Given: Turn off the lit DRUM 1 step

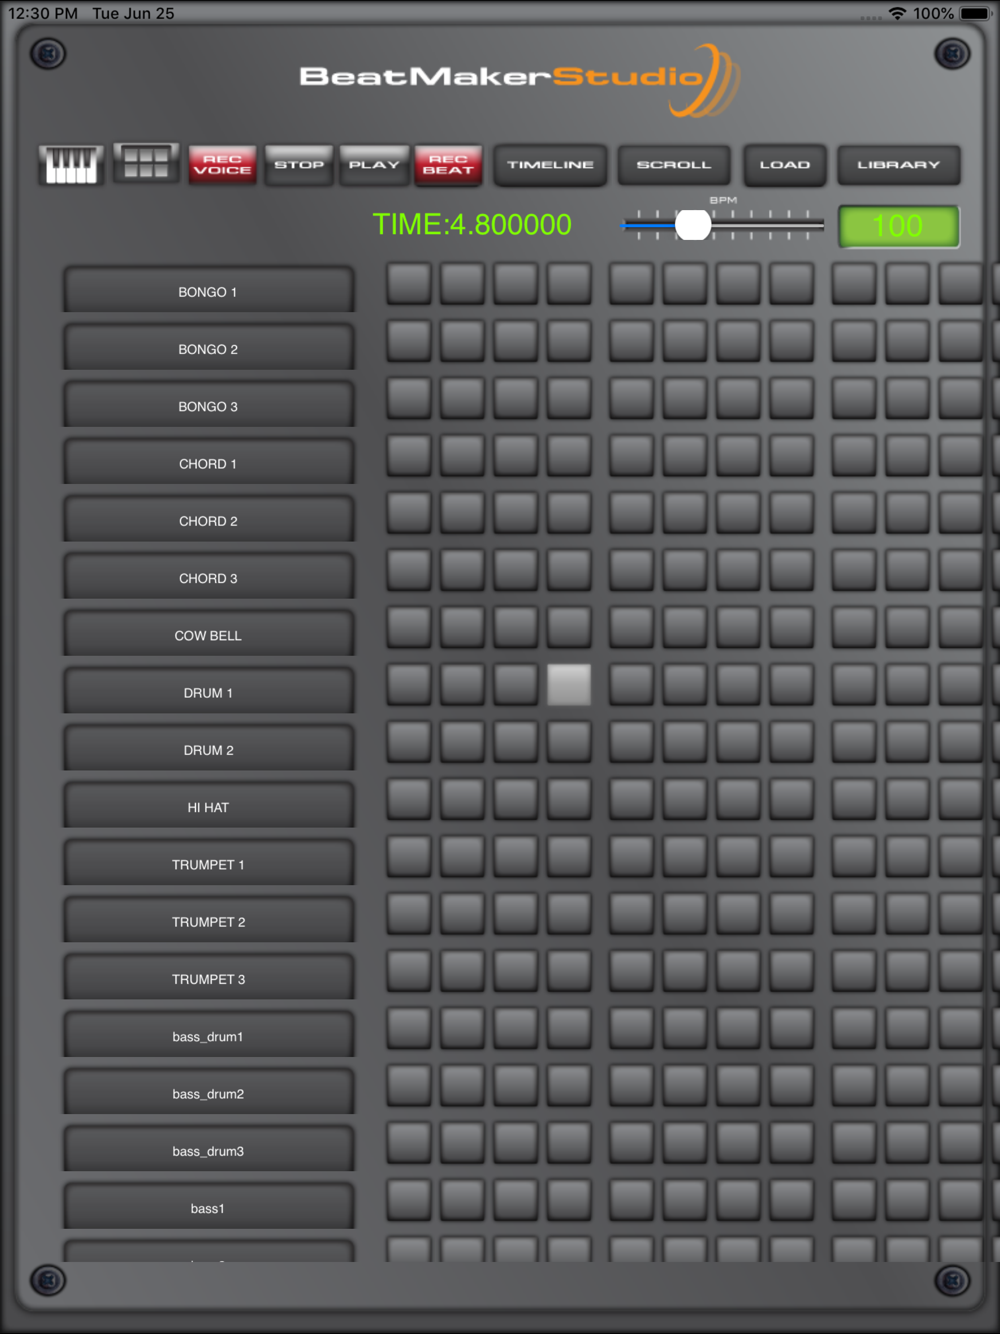Looking at the screenshot, I should pos(569,684).
